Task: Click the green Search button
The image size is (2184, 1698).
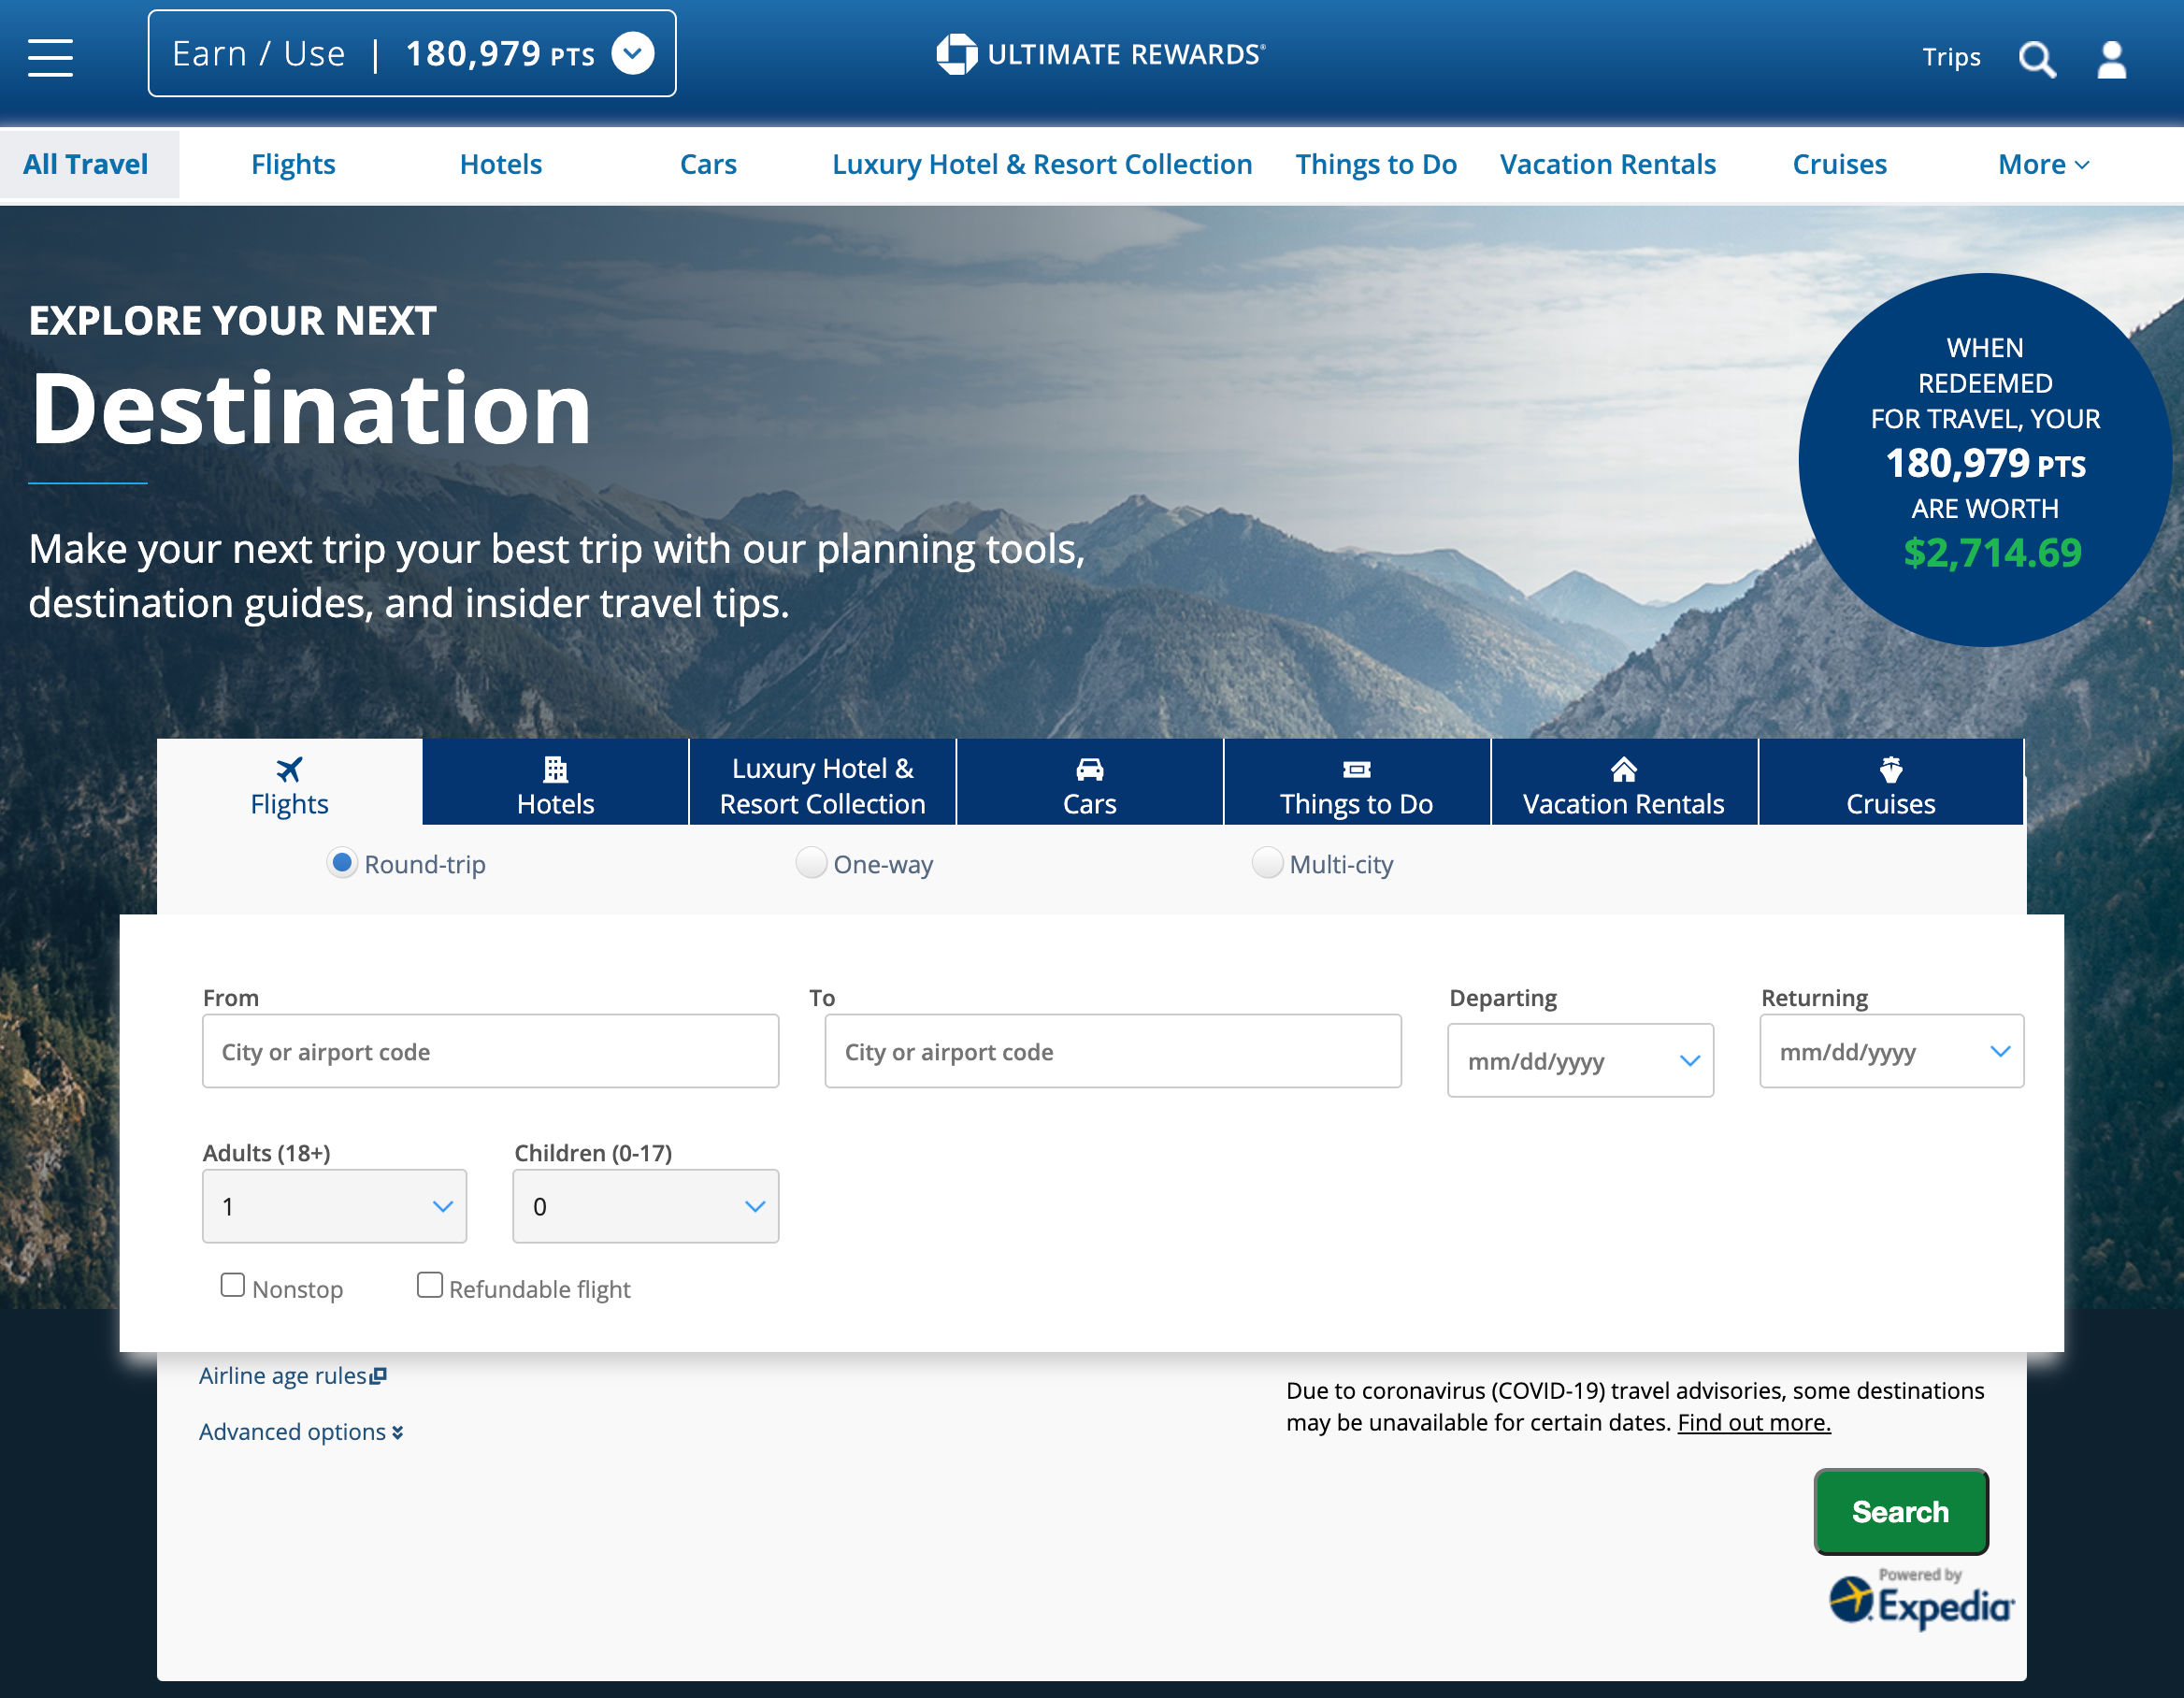Action: click(x=1900, y=1511)
